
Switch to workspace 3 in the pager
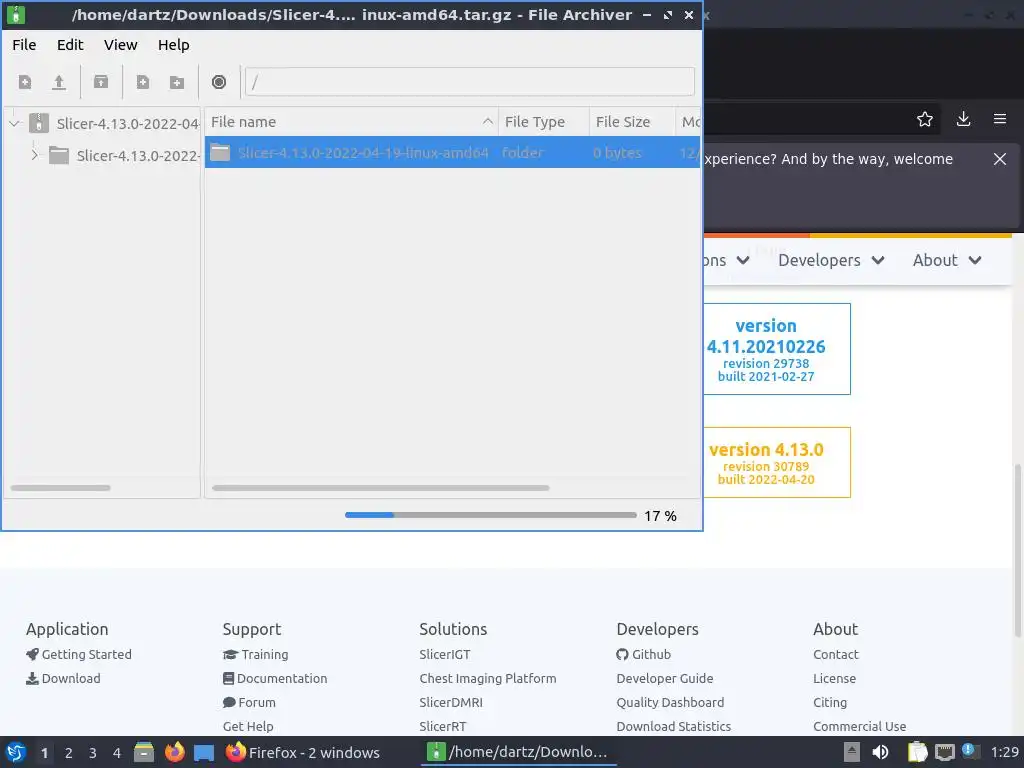(x=93, y=753)
